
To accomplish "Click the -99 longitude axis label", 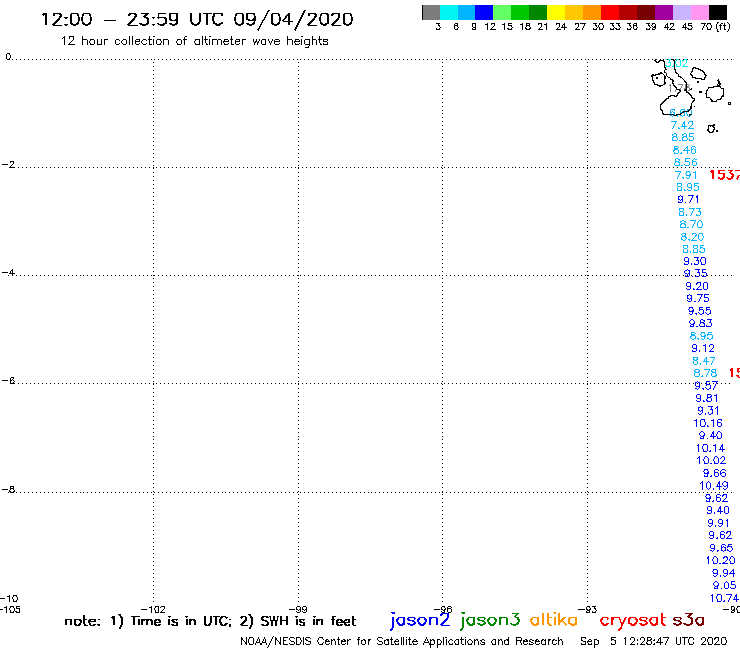I will (x=298, y=609).
